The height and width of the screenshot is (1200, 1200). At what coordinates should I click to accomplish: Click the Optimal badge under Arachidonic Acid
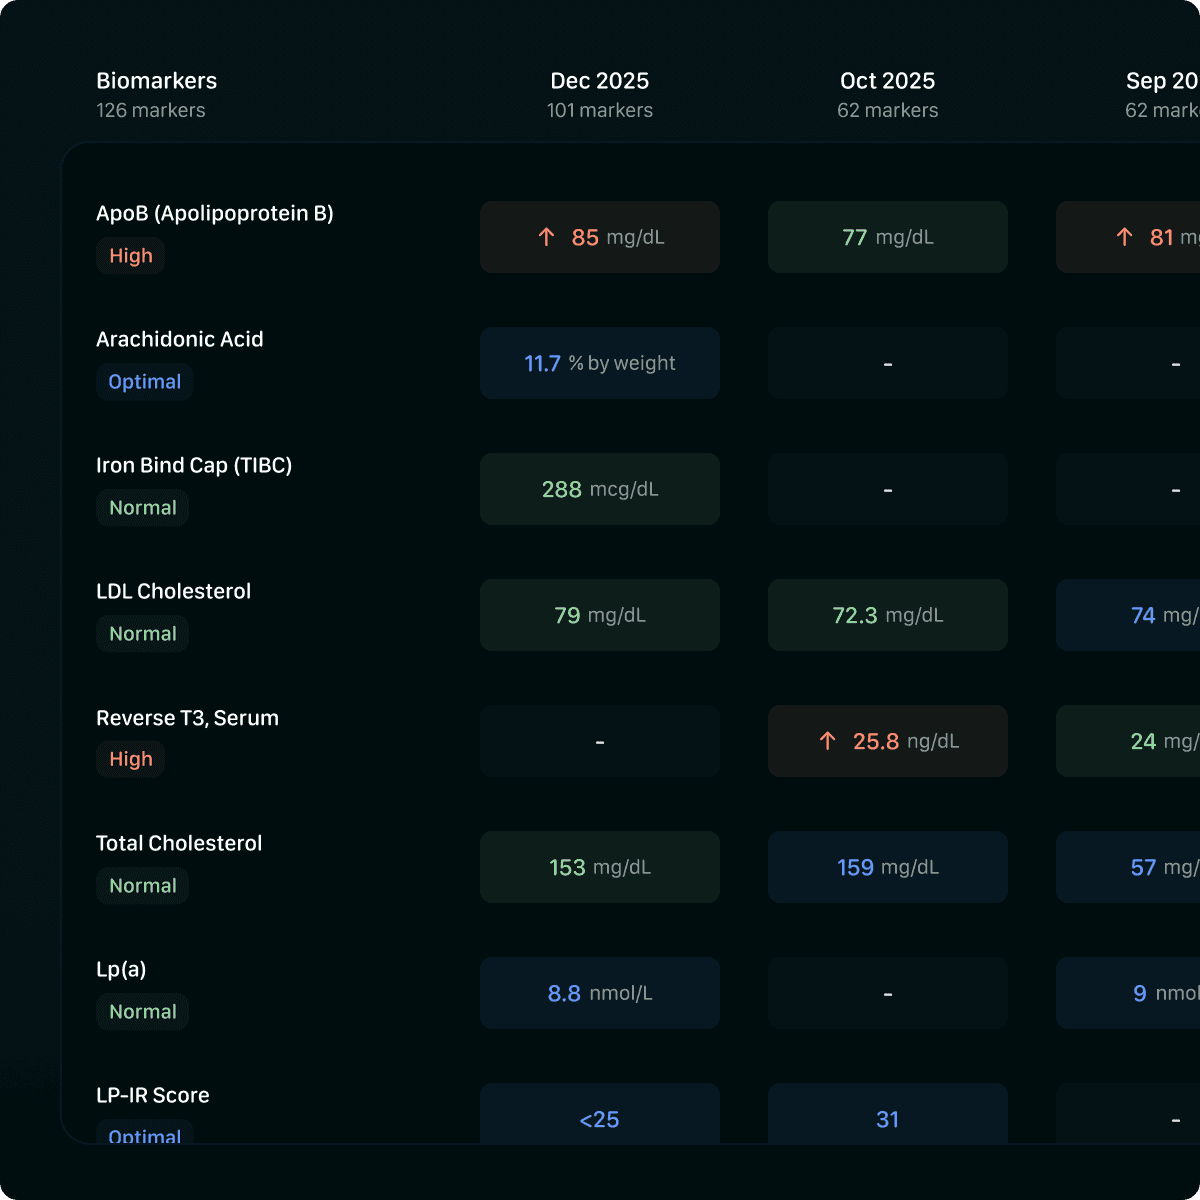[145, 382]
